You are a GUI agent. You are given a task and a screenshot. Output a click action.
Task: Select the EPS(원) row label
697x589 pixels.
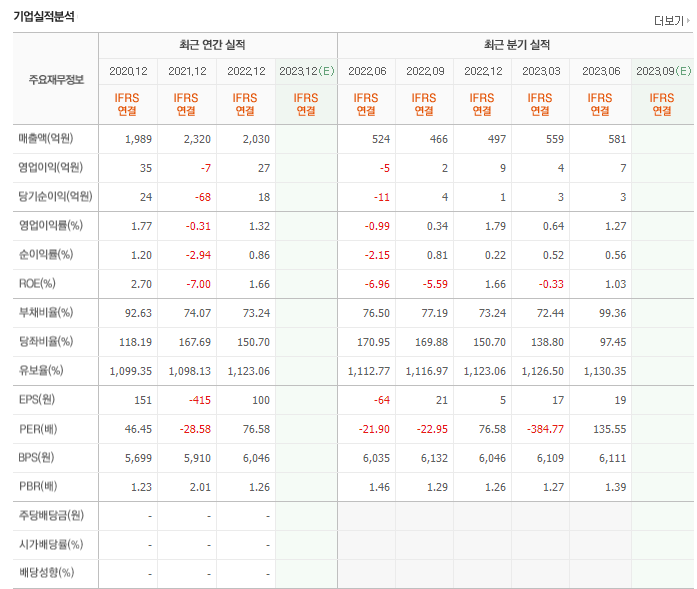[x=36, y=399]
